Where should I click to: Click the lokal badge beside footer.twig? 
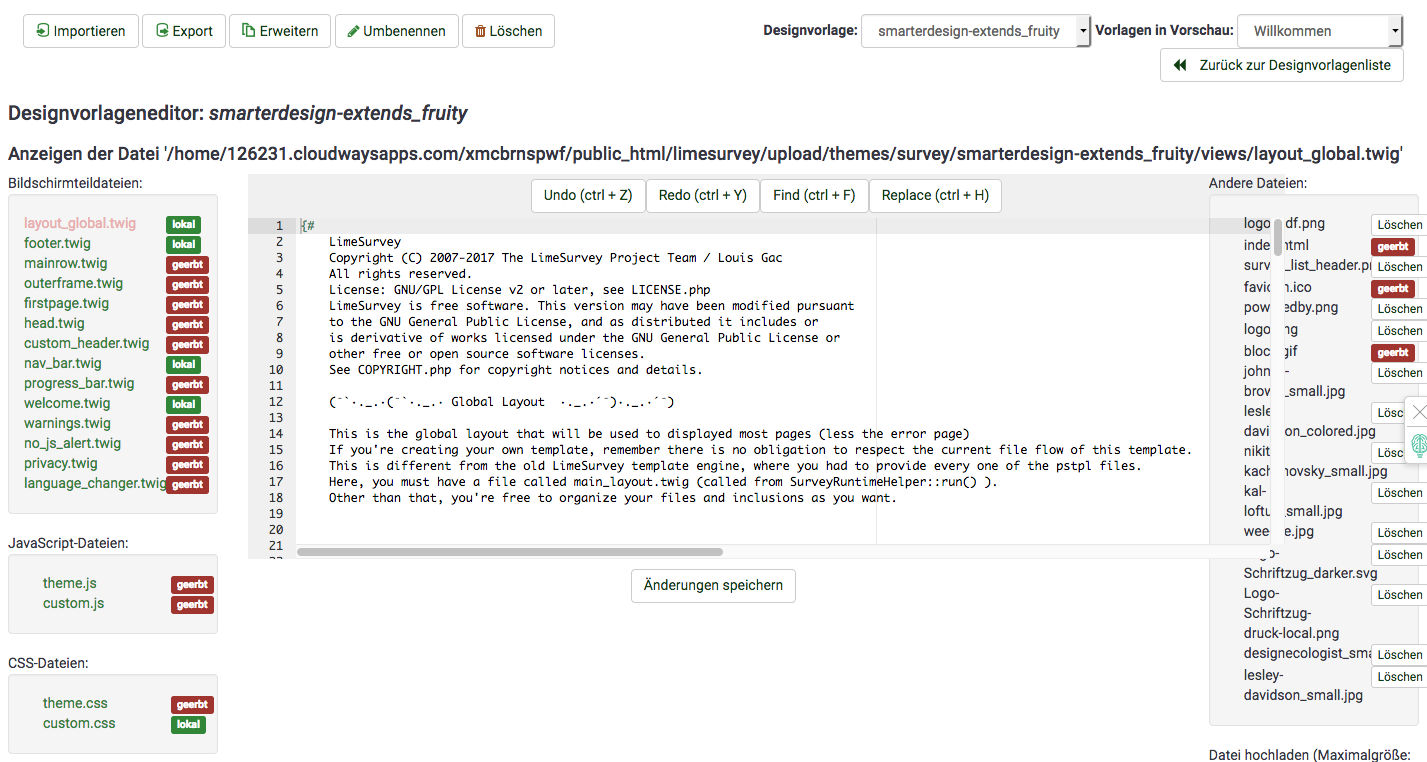point(184,245)
